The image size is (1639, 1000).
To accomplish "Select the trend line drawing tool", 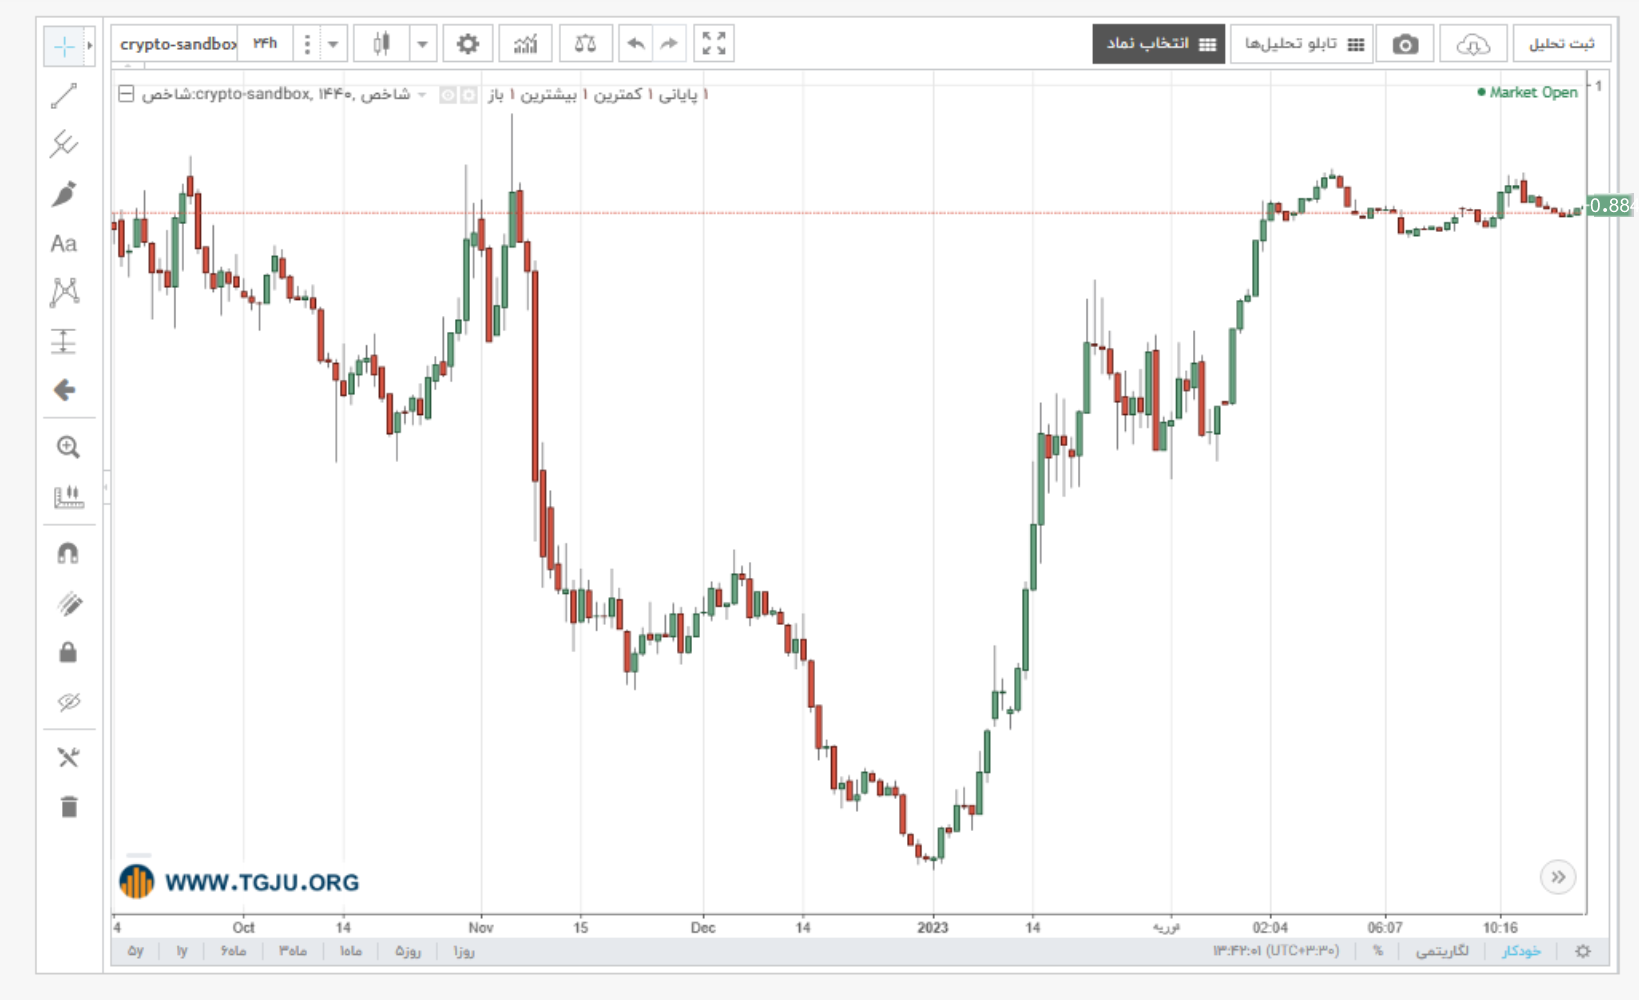I will tap(64, 96).
